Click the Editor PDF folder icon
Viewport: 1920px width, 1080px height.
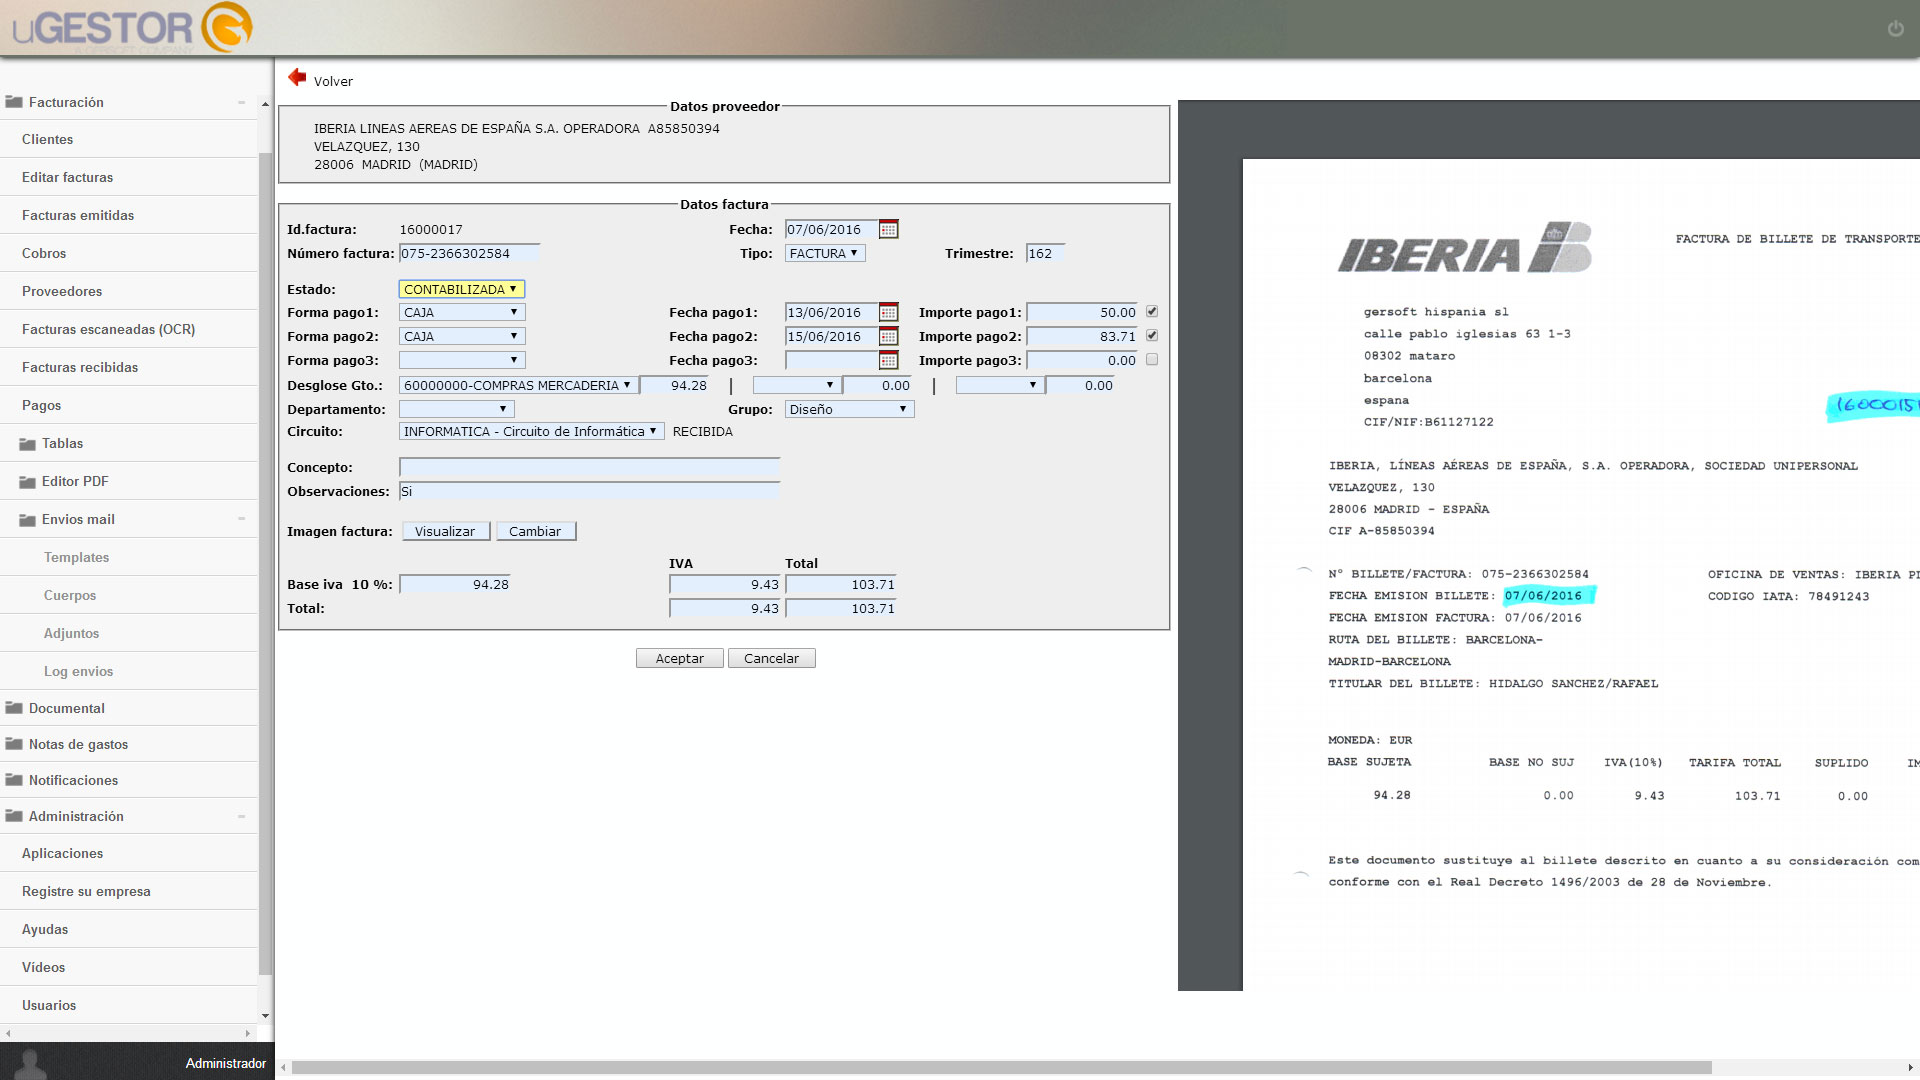[x=27, y=482]
